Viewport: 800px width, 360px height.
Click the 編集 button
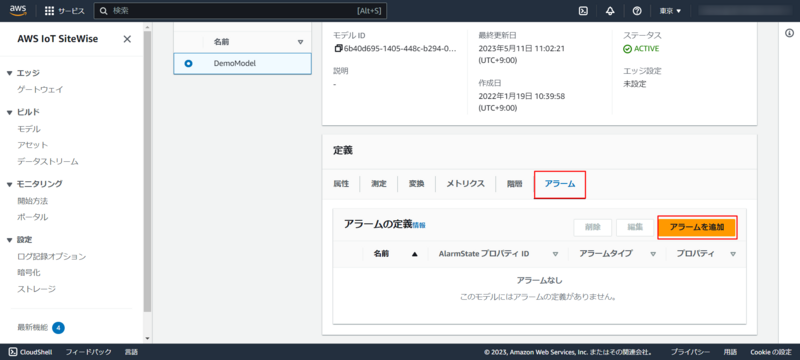click(x=635, y=227)
